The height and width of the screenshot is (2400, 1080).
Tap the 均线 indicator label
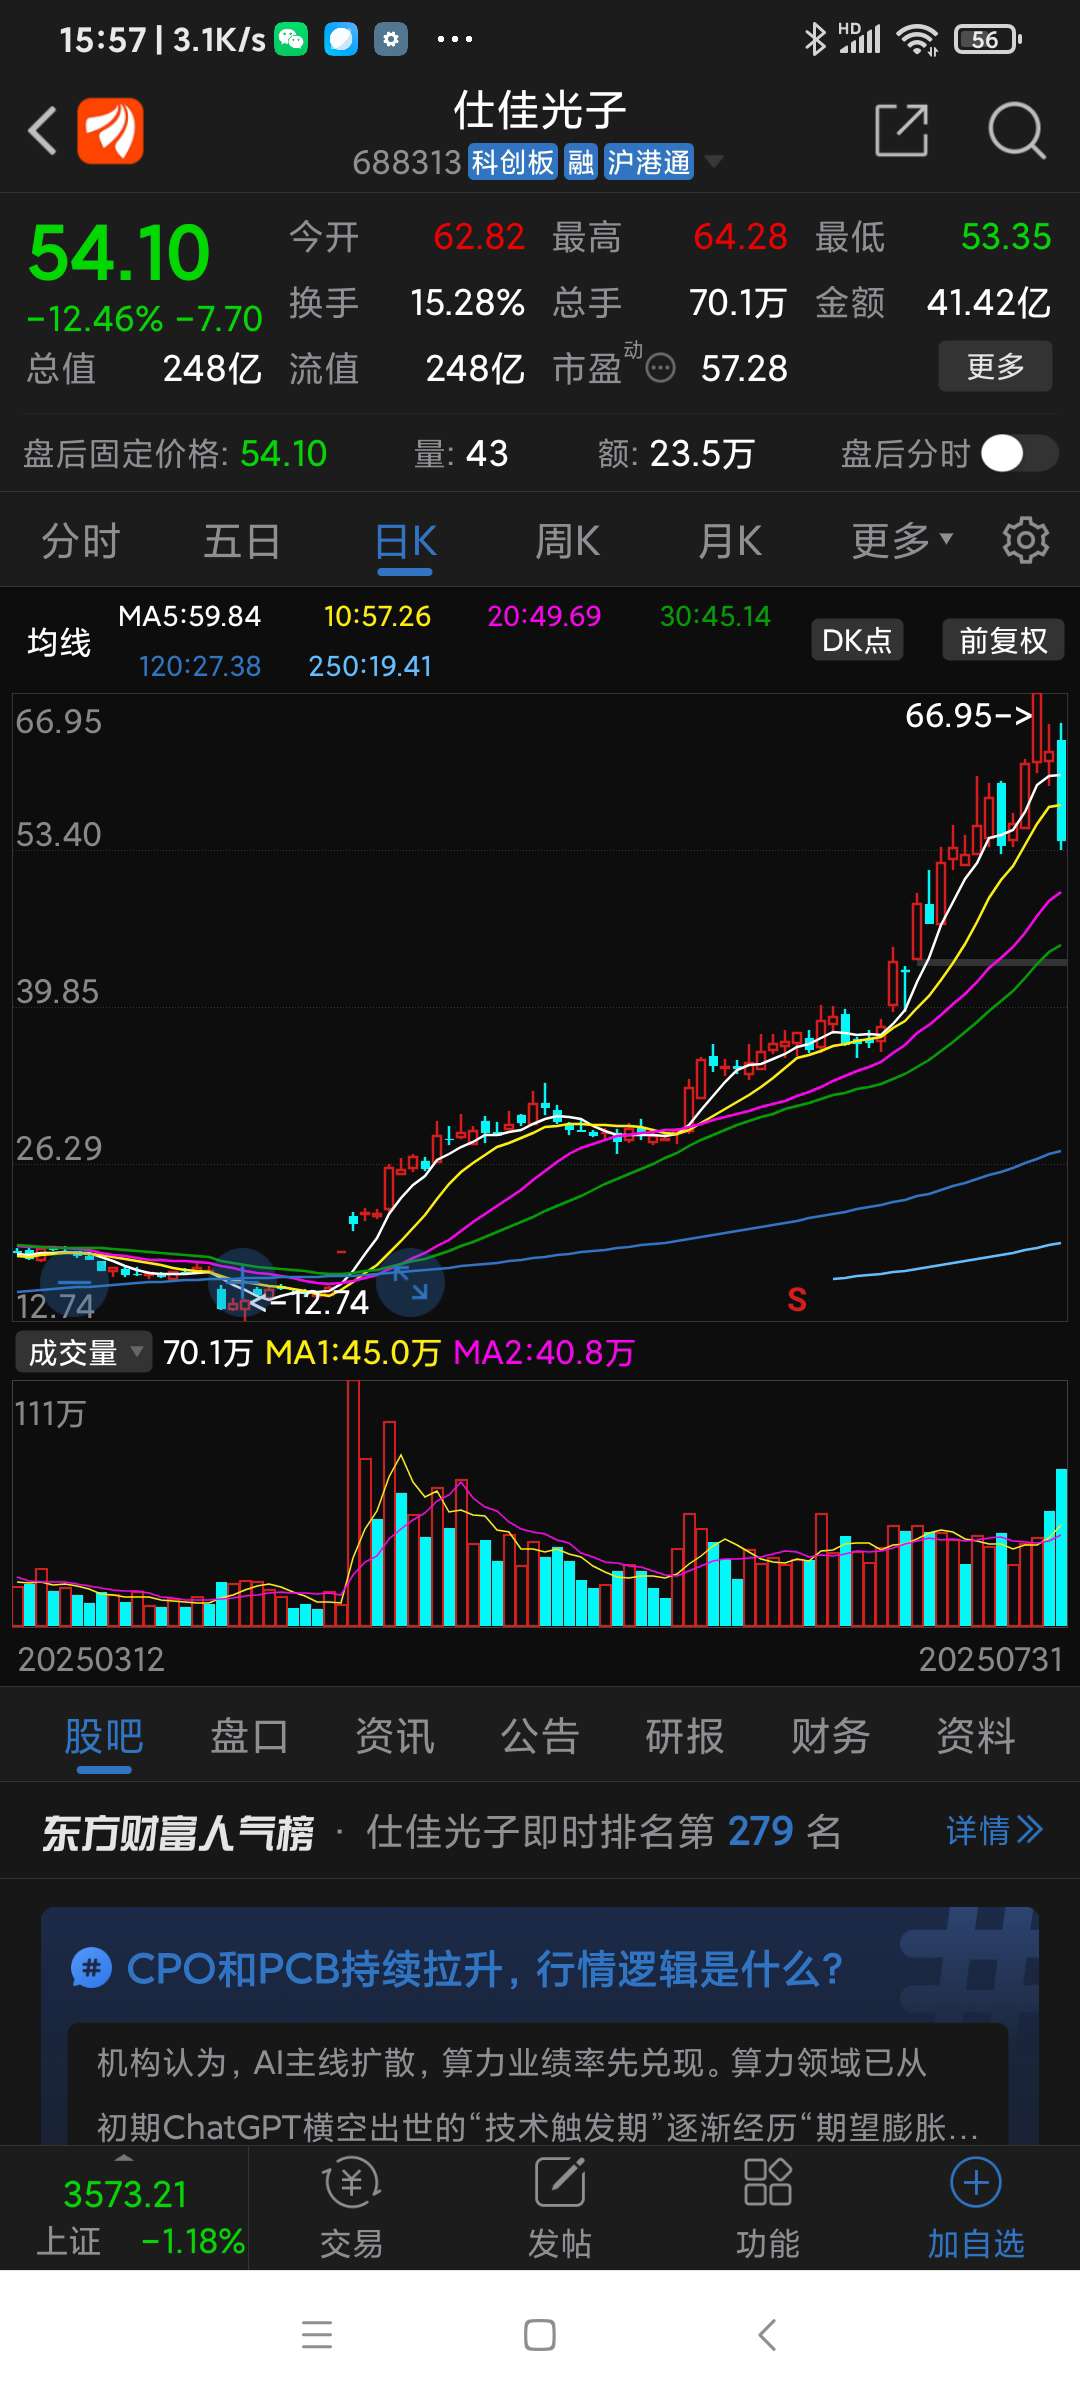click(59, 642)
